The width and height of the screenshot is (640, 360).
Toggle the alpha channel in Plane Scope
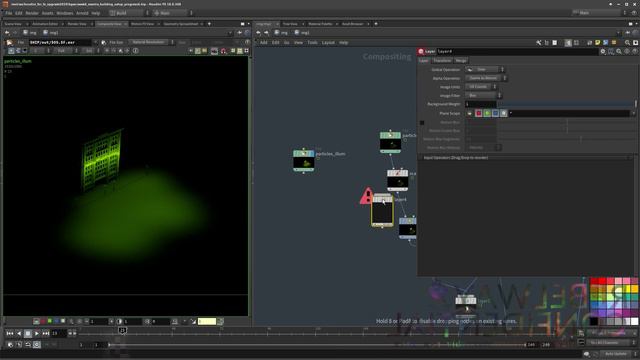[x=504, y=113]
